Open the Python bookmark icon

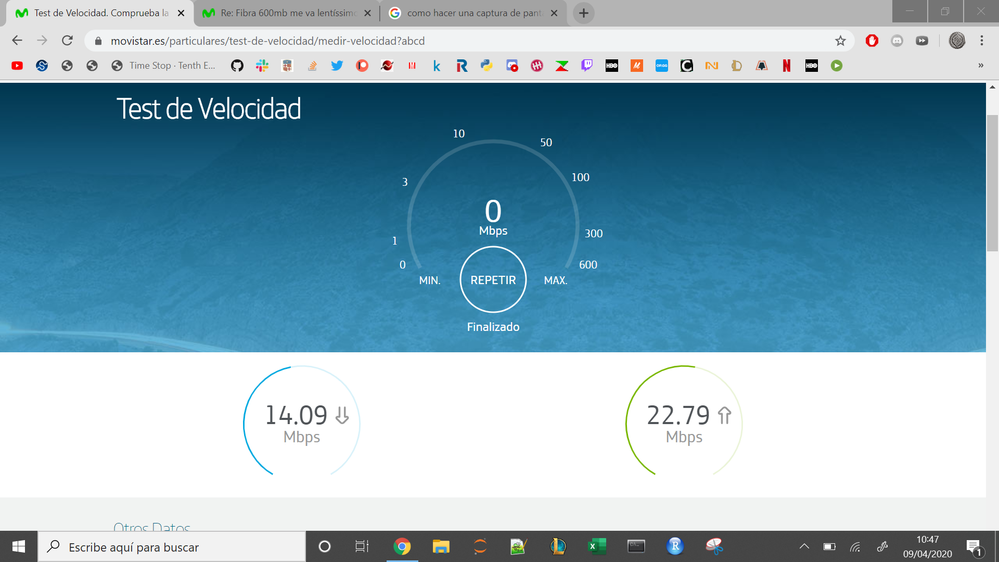[x=487, y=66]
